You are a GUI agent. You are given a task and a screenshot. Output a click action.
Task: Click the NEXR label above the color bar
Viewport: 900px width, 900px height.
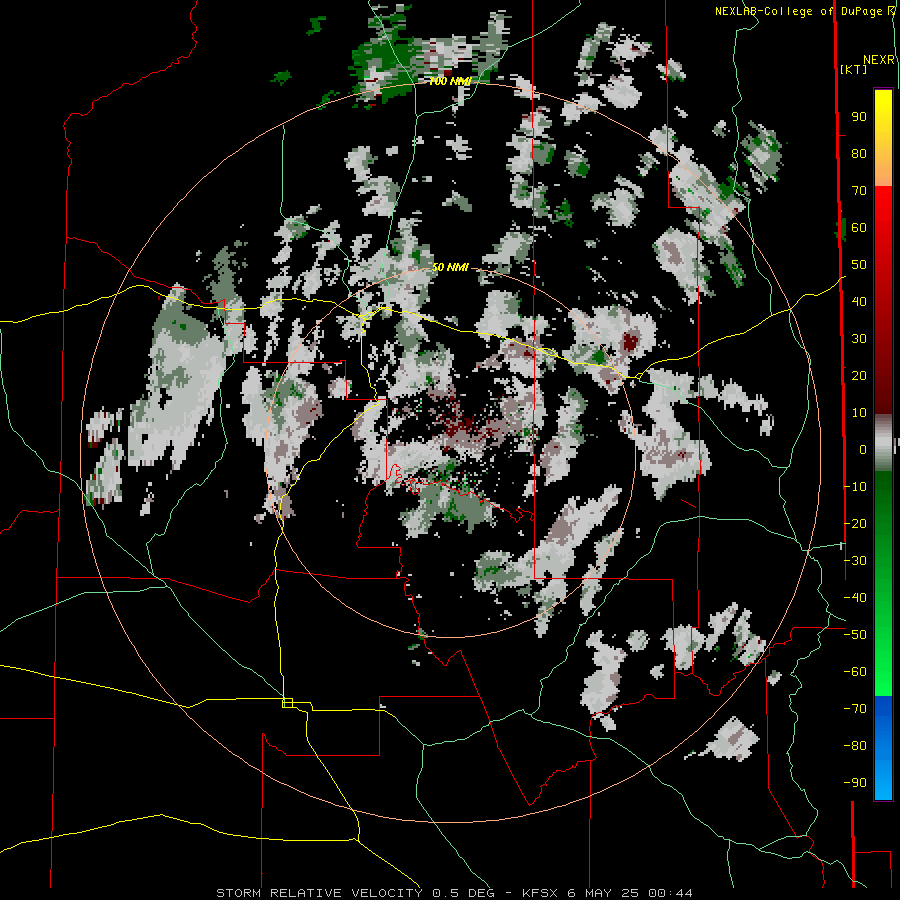[x=879, y=60]
